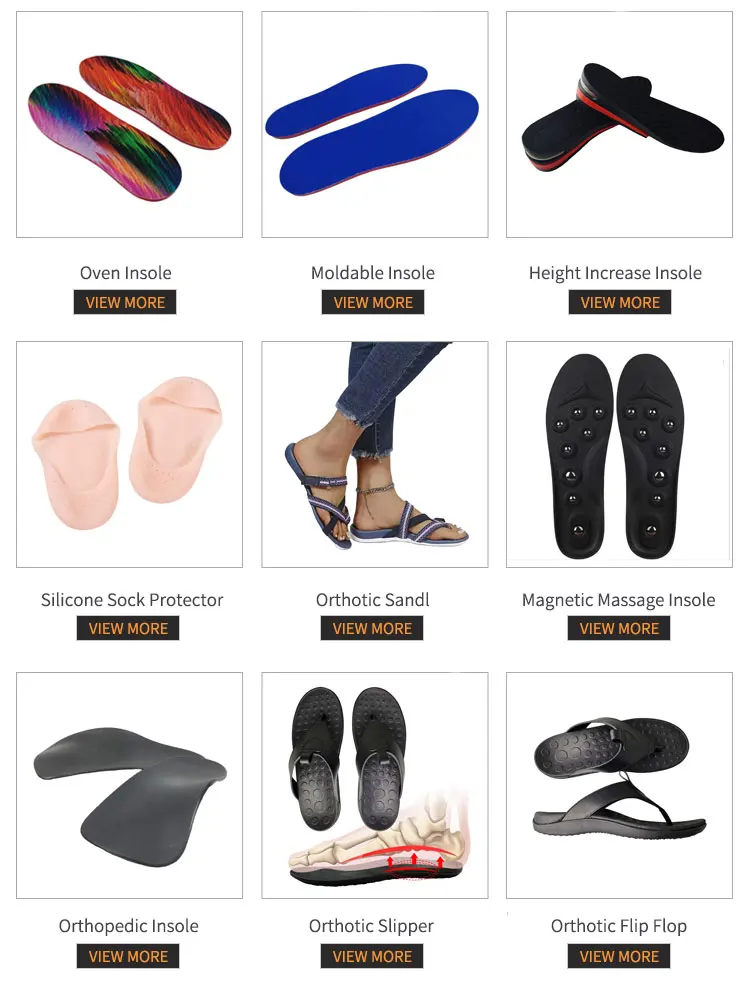Select the Height Increase Insole image
750x1008 pixels.
(620, 125)
